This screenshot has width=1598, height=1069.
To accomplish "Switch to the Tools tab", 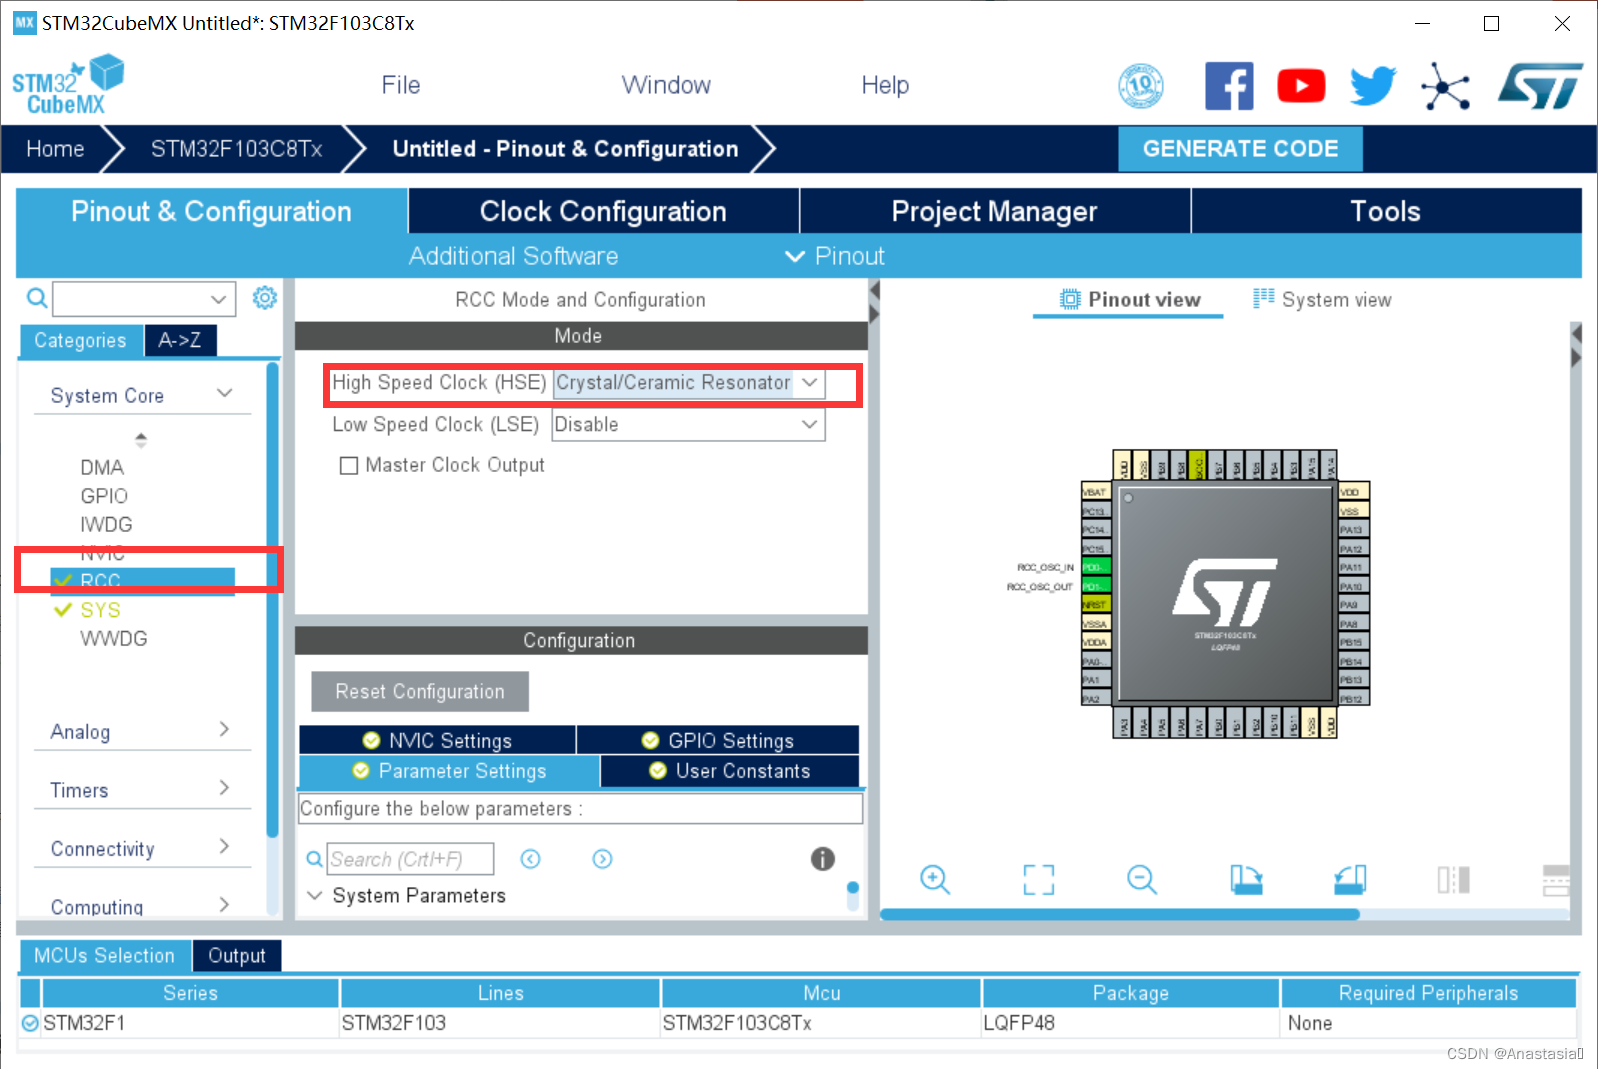I will click(x=1386, y=211).
